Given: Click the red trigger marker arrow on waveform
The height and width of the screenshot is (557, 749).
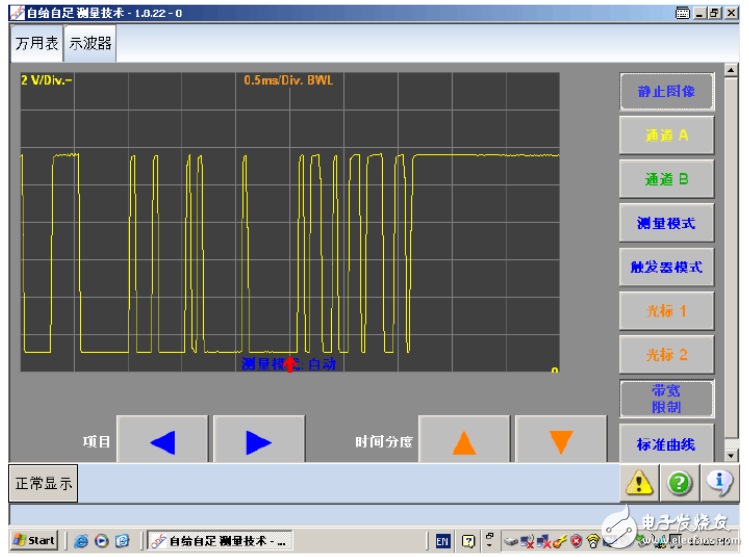Looking at the screenshot, I should click(290, 364).
